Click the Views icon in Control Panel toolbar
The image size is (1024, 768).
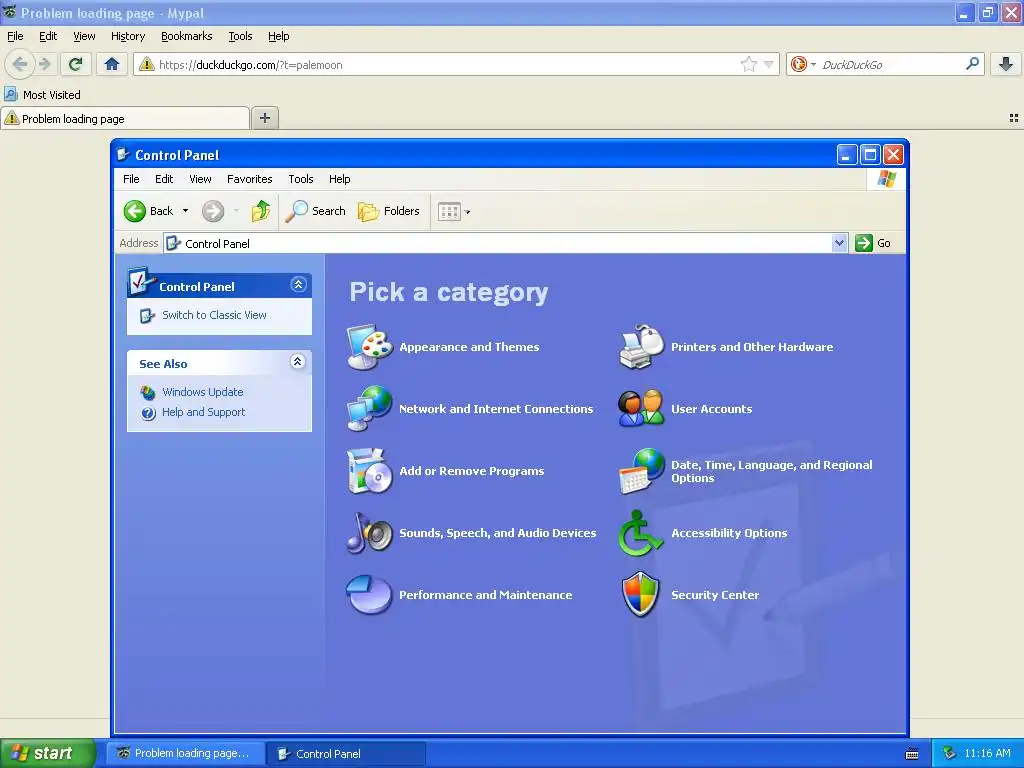[449, 212]
